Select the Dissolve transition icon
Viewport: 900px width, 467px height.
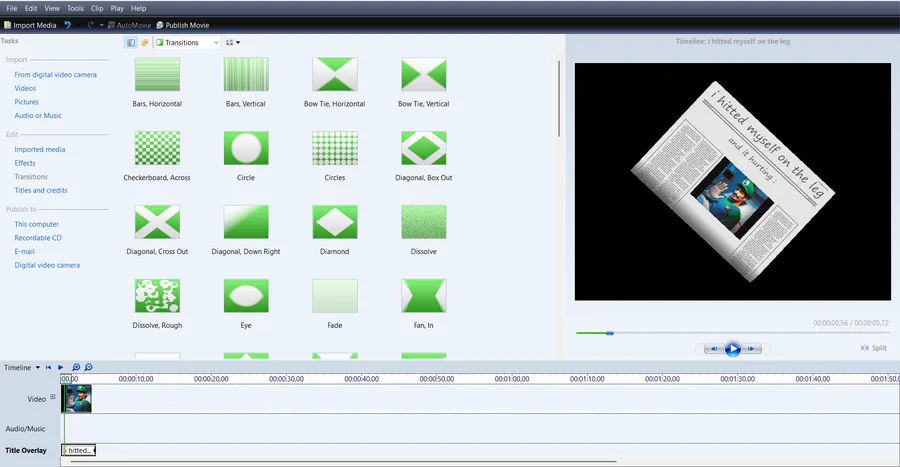point(424,222)
